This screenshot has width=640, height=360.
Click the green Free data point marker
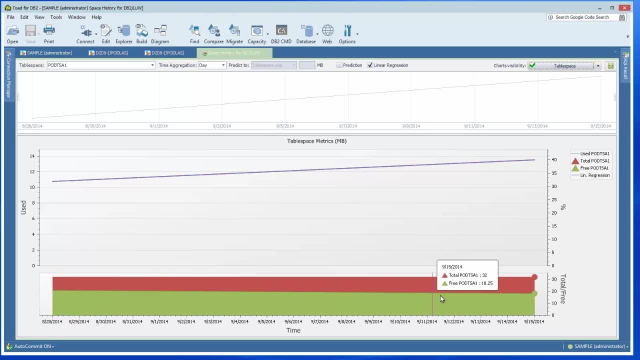pyautogui.click(x=534, y=293)
